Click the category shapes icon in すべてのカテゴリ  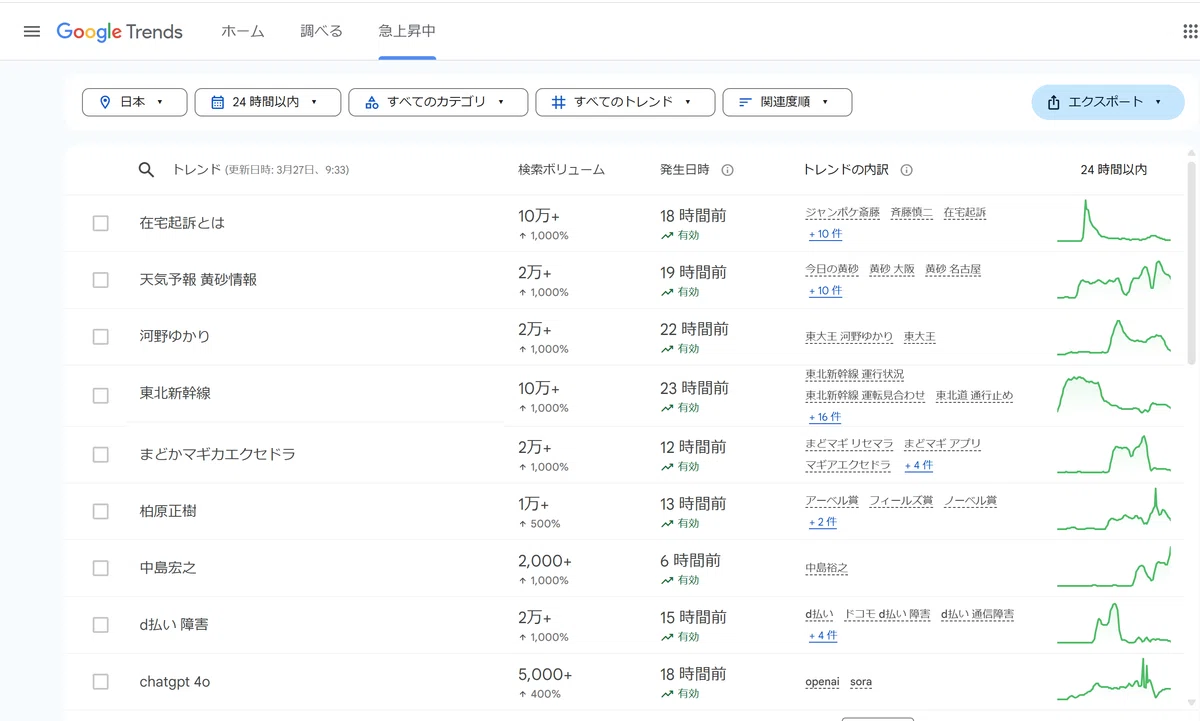pos(372,102)
